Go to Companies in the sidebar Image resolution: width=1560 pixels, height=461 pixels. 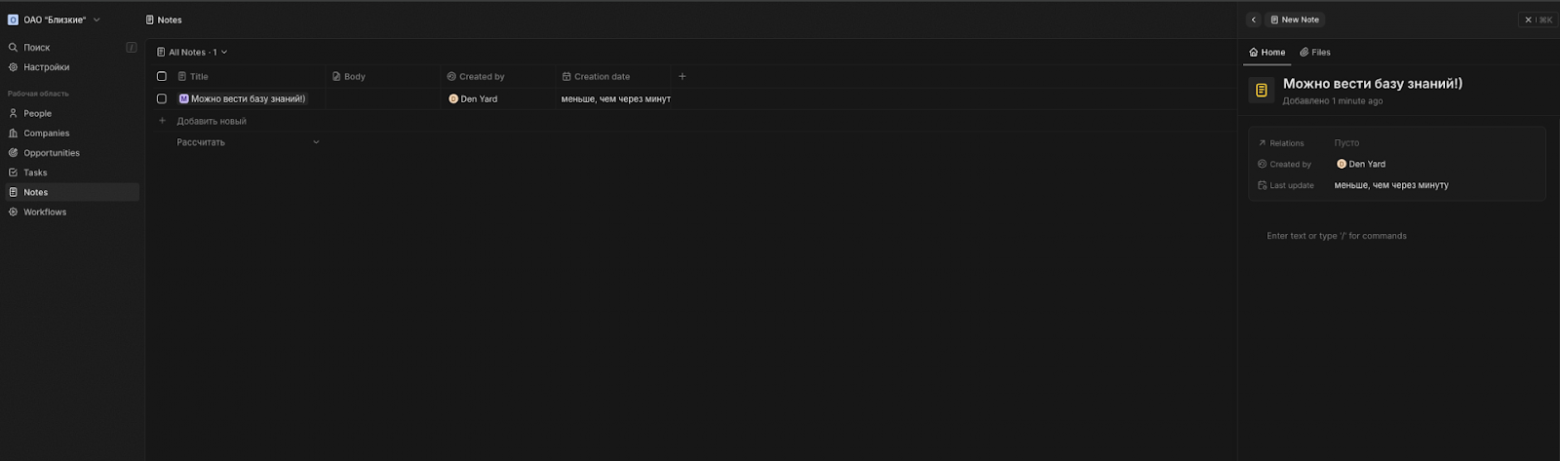tap(46, 133)
